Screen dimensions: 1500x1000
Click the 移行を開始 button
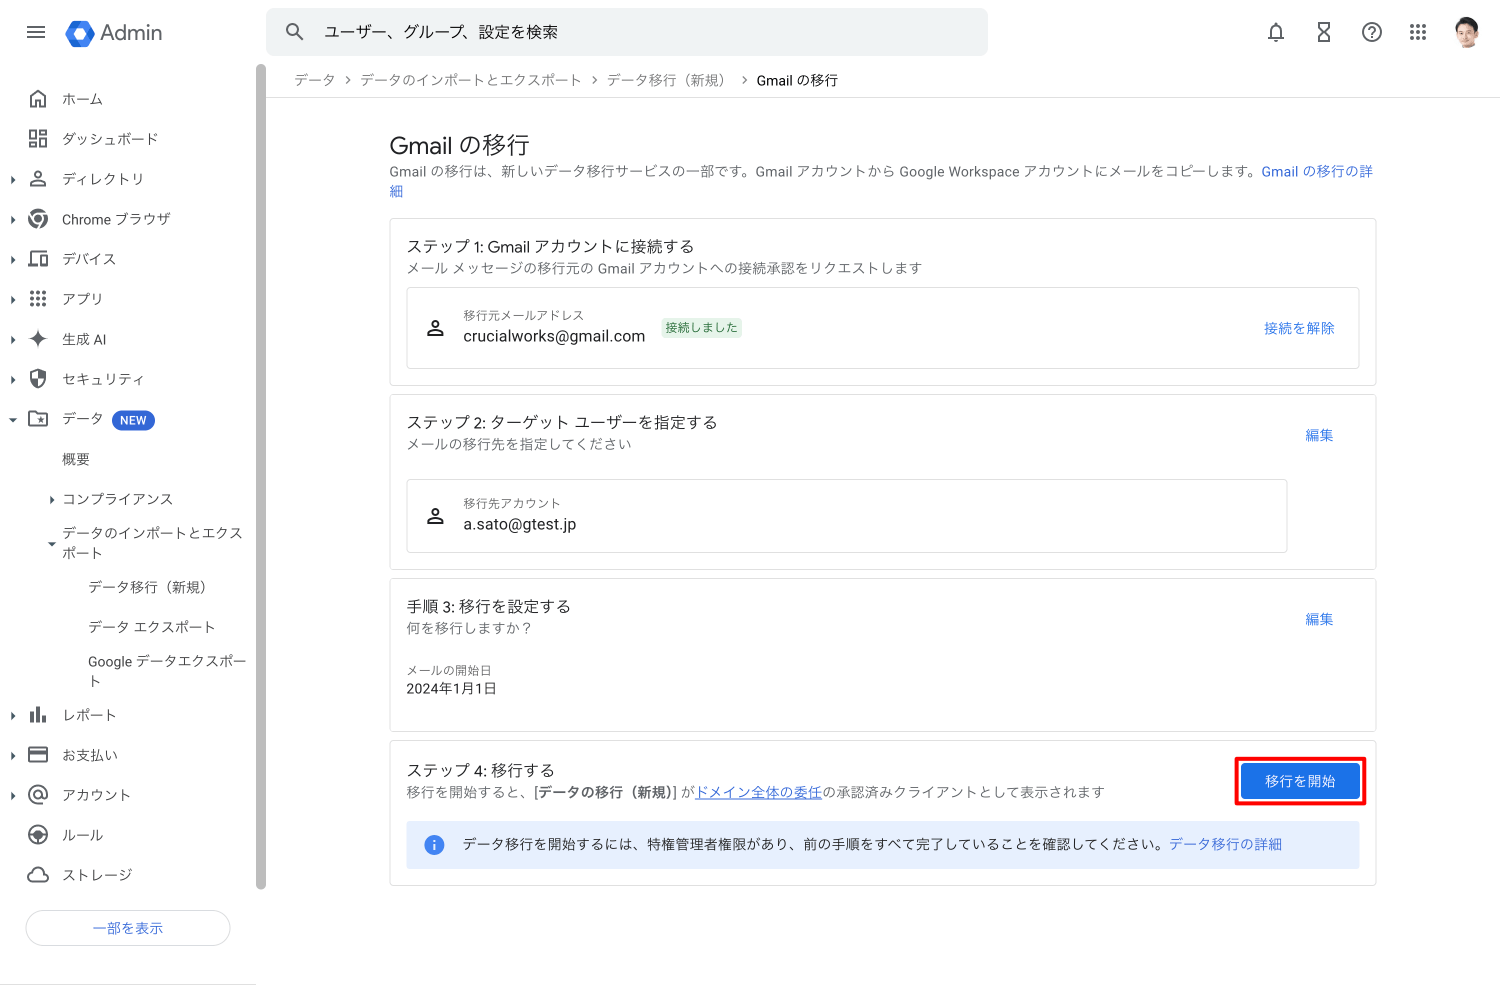[x=1300, y=781]
